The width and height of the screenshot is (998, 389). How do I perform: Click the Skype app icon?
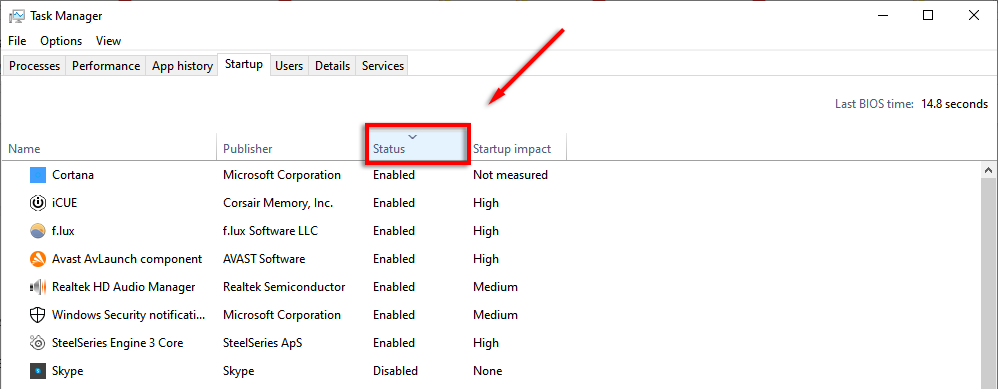coord(38,371)
